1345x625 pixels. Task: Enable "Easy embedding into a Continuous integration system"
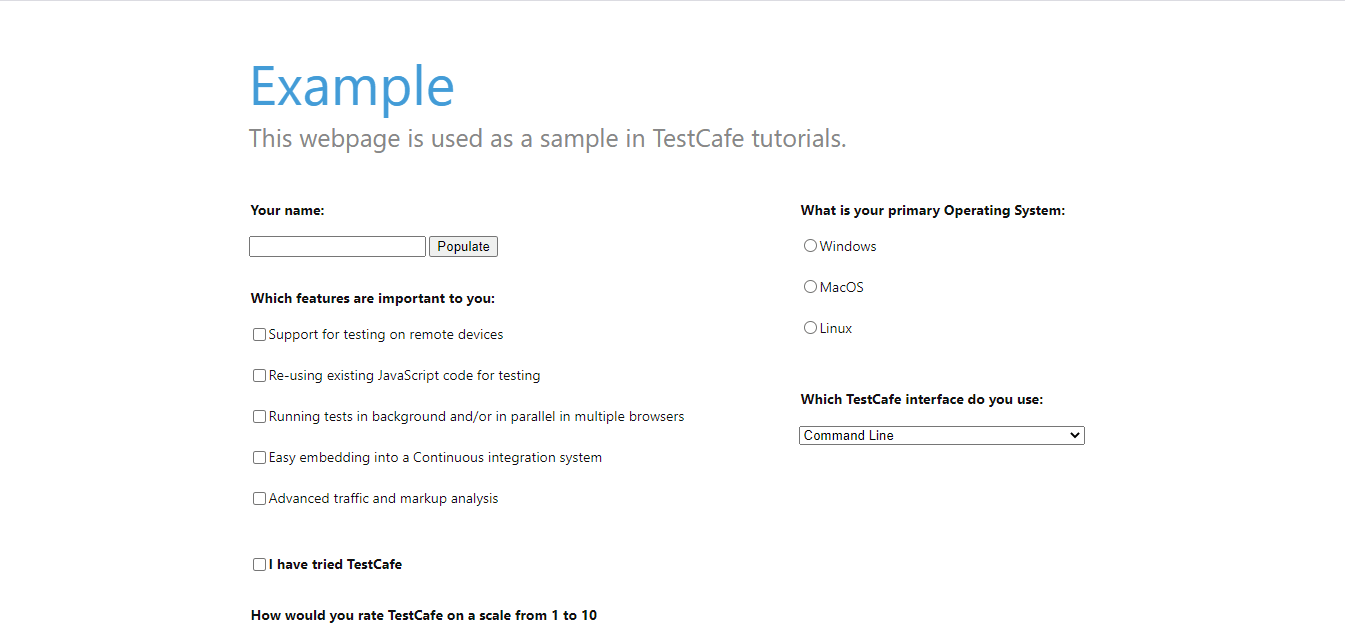pyautogui.click(x=259, y=457)
